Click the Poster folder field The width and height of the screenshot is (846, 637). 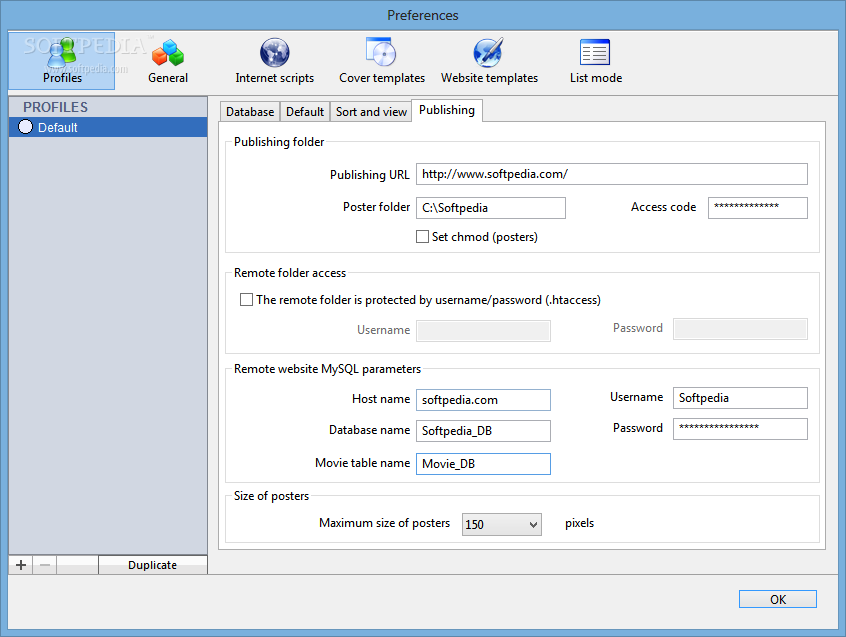(491, 208)
